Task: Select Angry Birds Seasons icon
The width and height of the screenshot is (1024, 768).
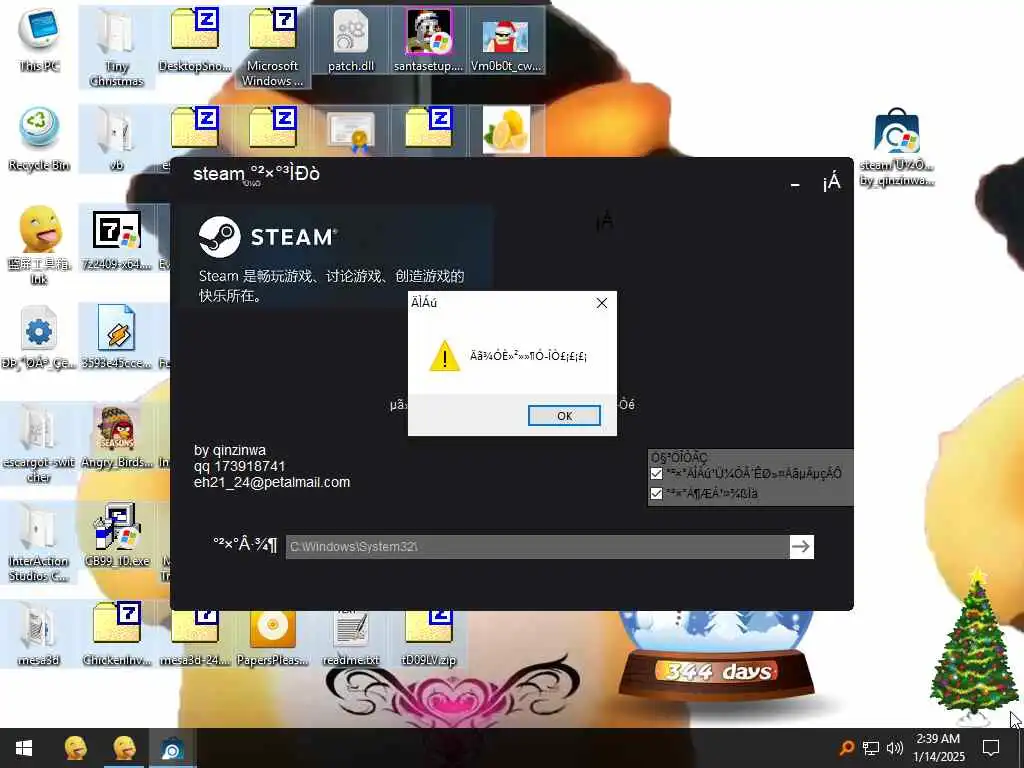Action: point(116,436)
